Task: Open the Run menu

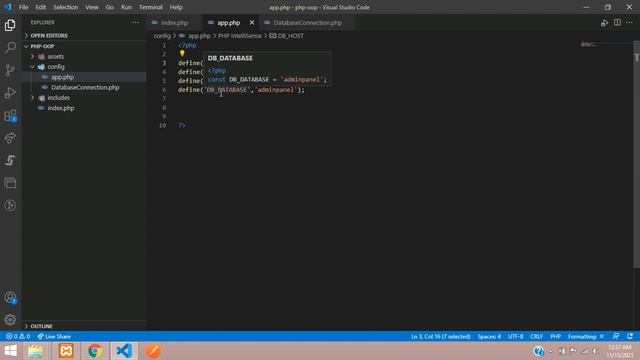Action: click(126, 7)
